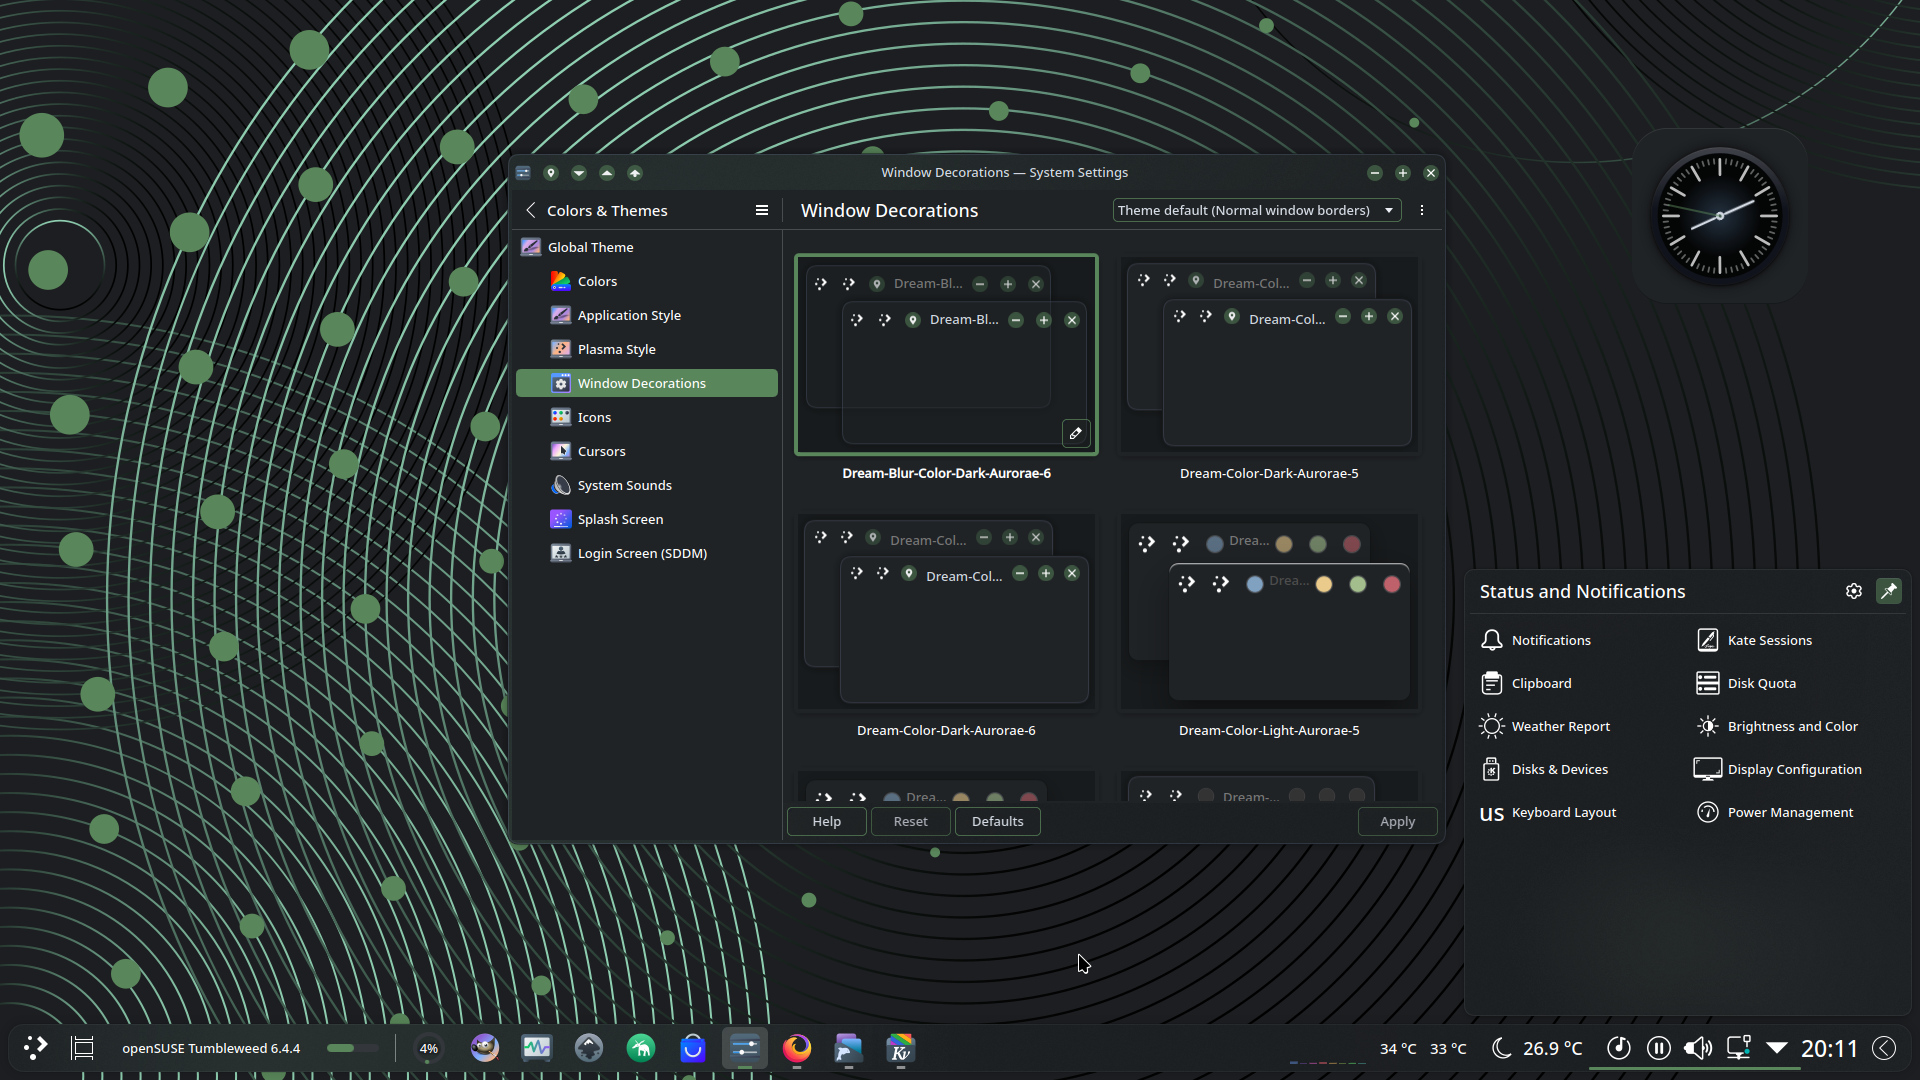This screenshot has width=1920, height=1080.
Task: Open Icons settings in the sidebar
Action: pyautogui.click(x=646, y=417)
